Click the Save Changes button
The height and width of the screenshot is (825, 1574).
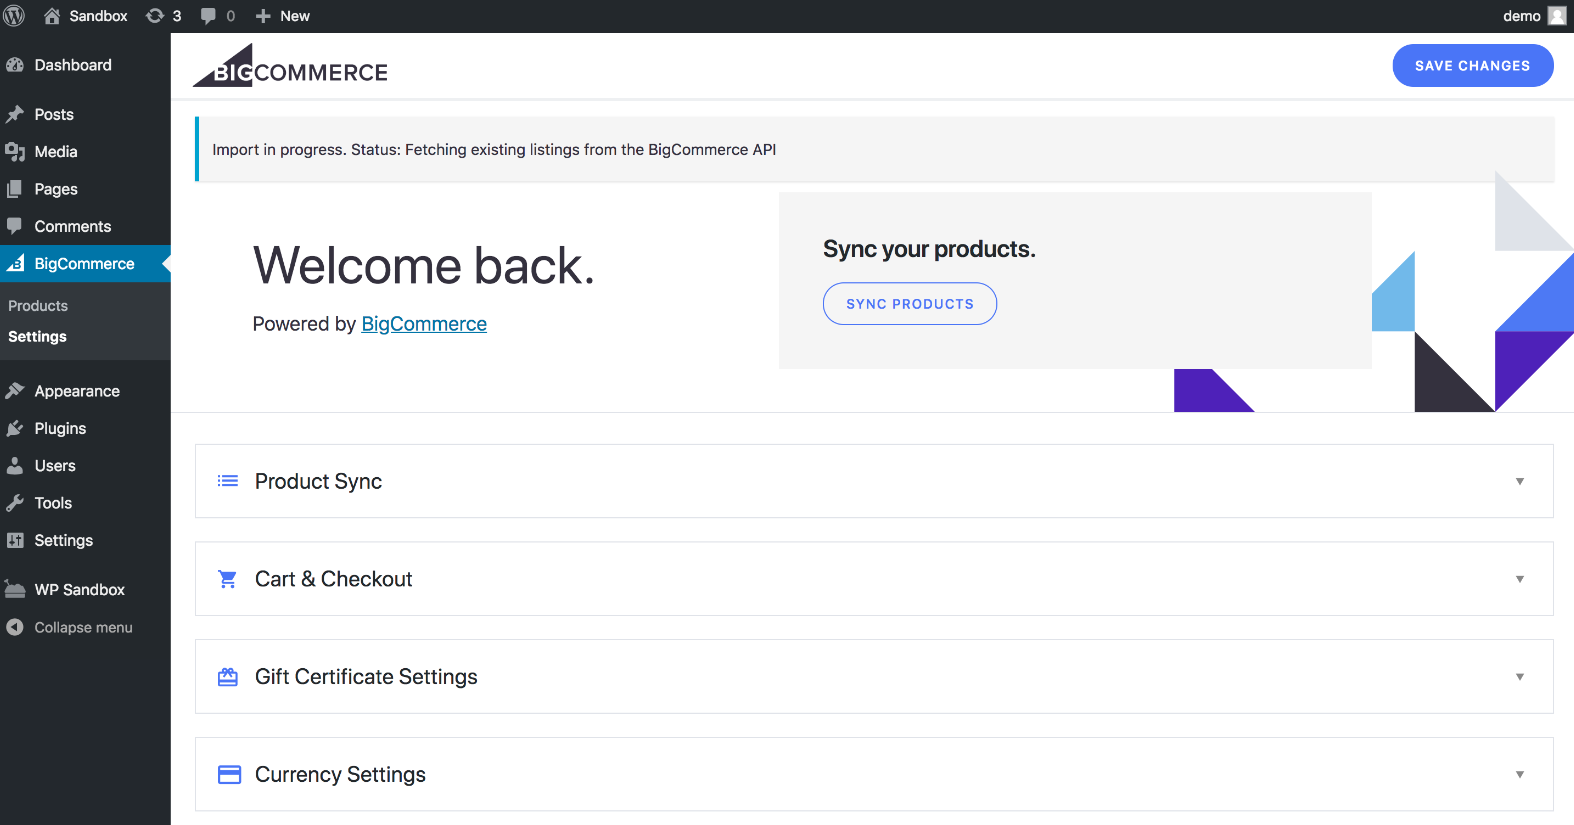tap(1472, 66)
